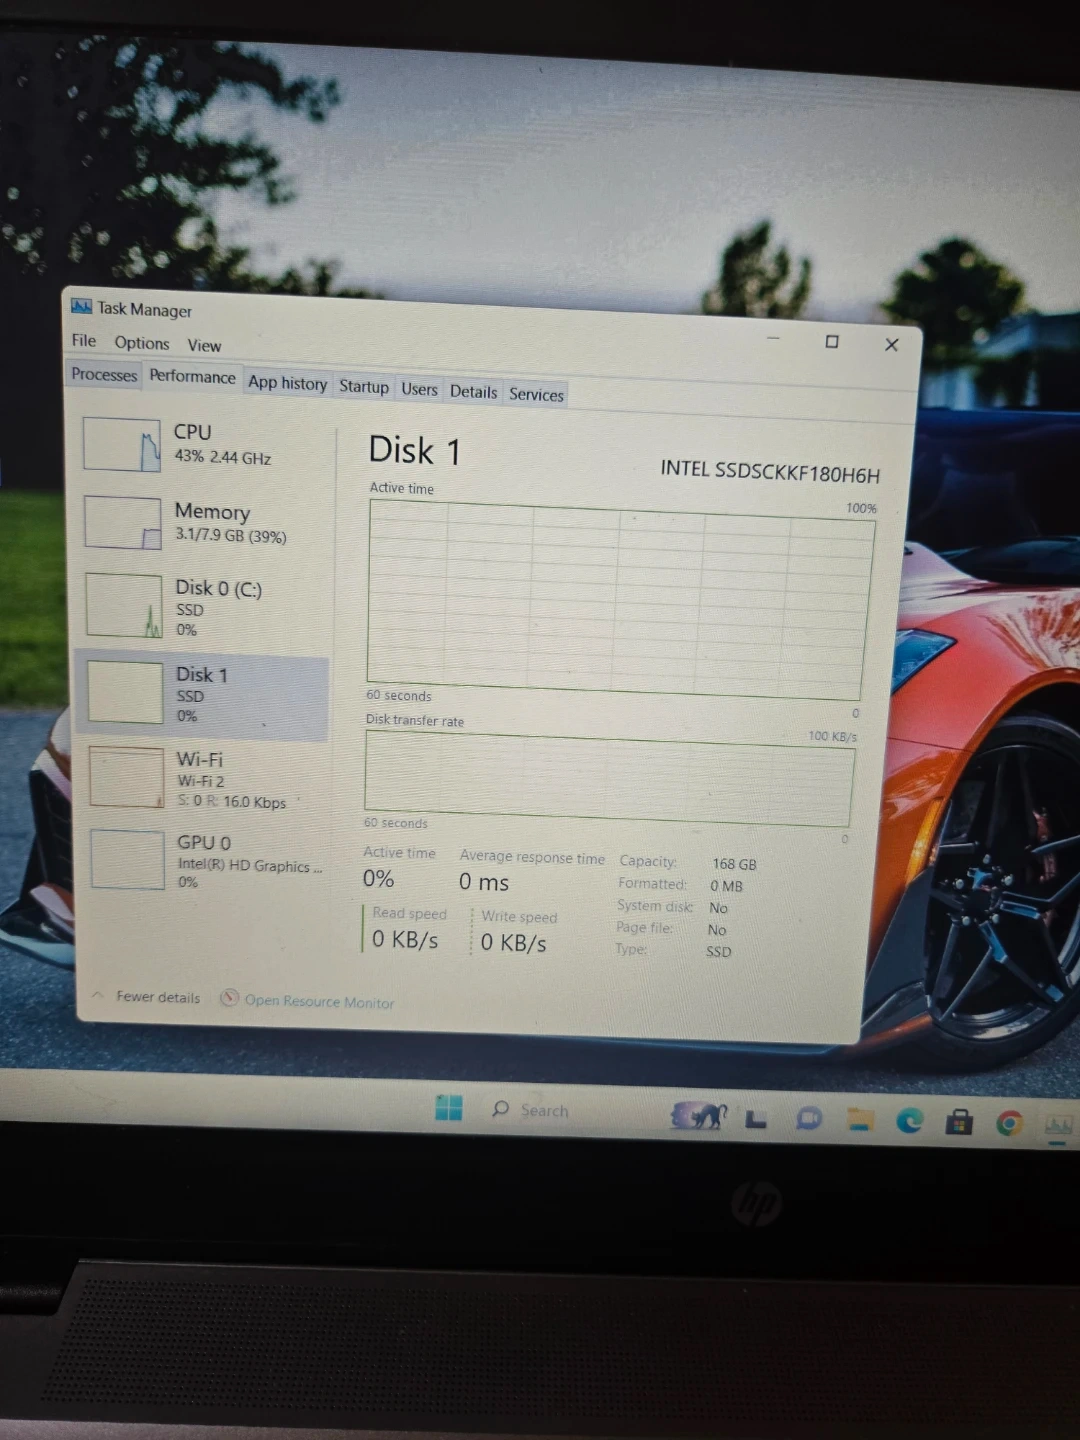
Task: Open the View menu
Action: 204,345
